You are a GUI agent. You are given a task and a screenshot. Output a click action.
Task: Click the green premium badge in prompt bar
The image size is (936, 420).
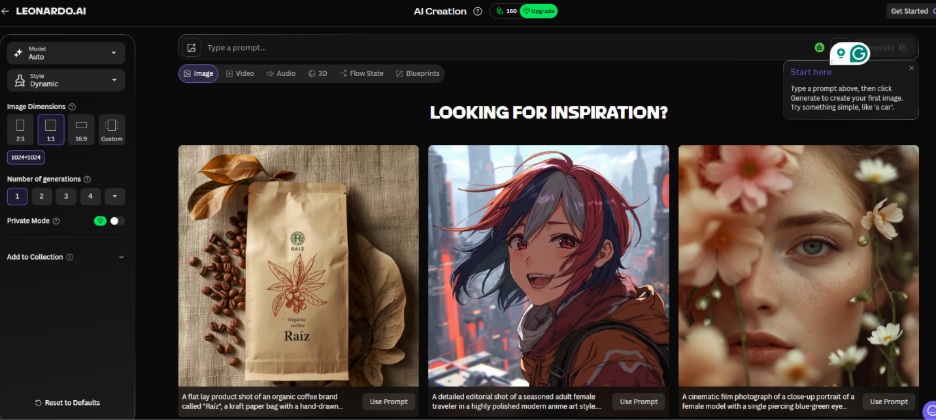tap(820, 48)
